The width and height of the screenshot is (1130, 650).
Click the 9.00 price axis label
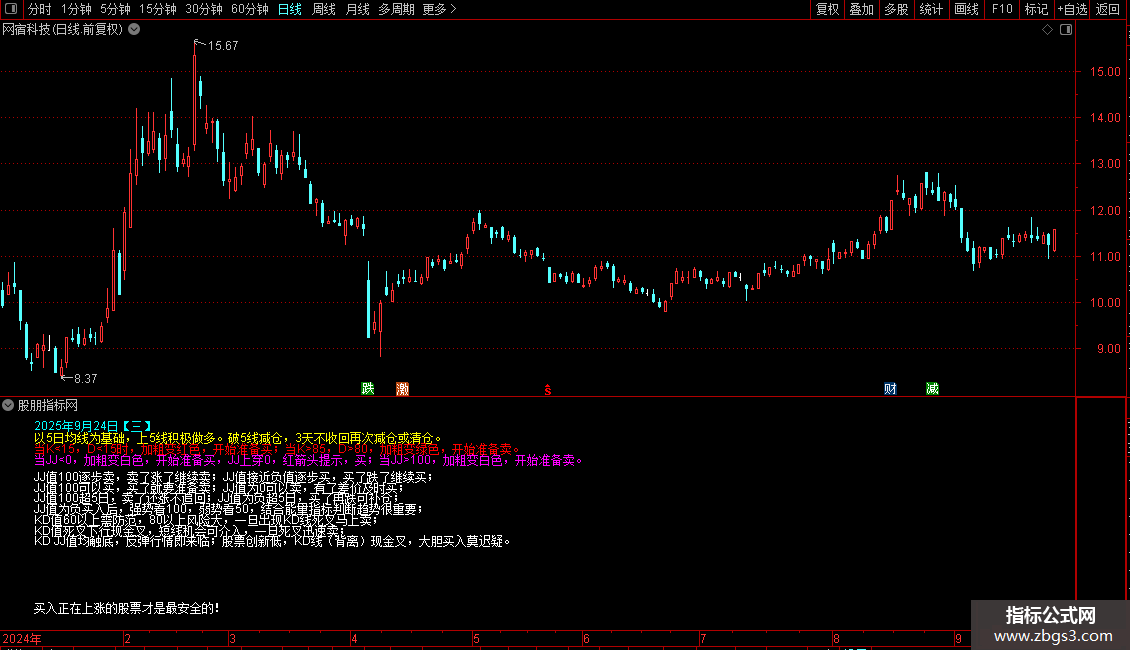tap(1108, 348)
